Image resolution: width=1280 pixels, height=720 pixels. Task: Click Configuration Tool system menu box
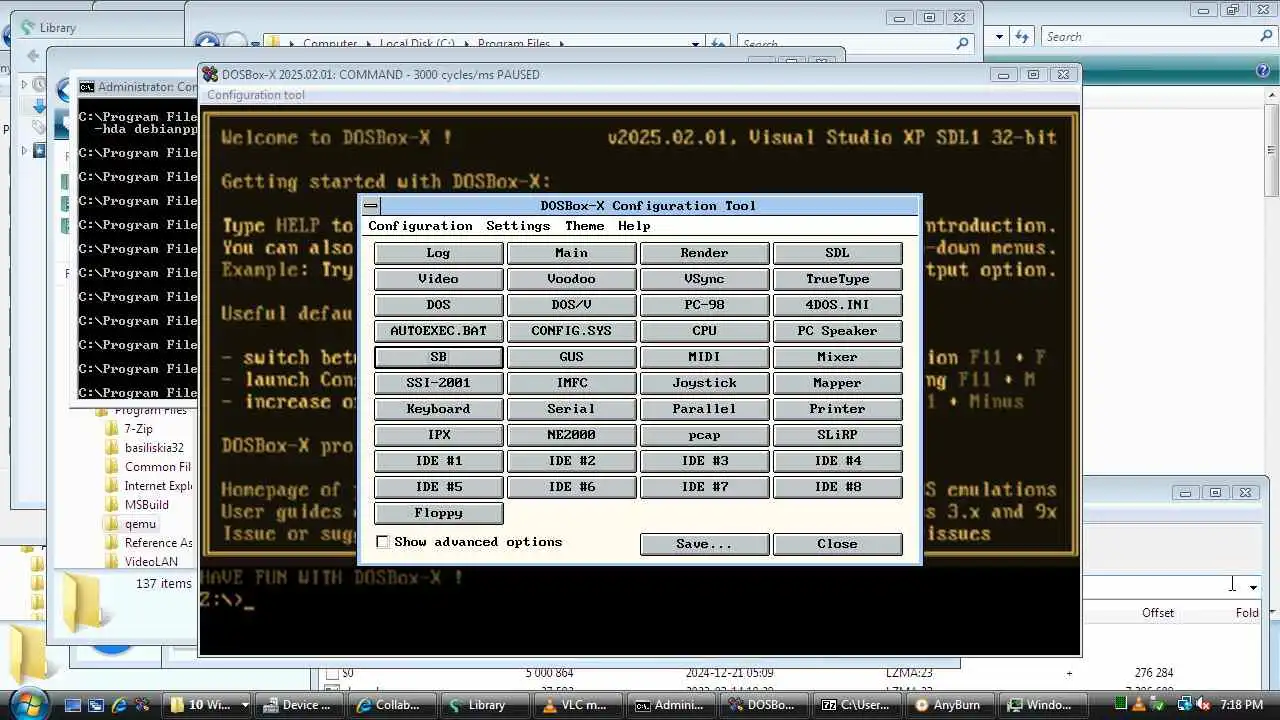pos(371,206)
